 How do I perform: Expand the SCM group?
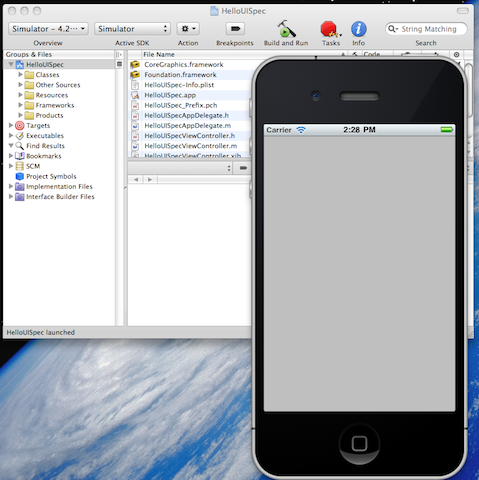(11, 166)
